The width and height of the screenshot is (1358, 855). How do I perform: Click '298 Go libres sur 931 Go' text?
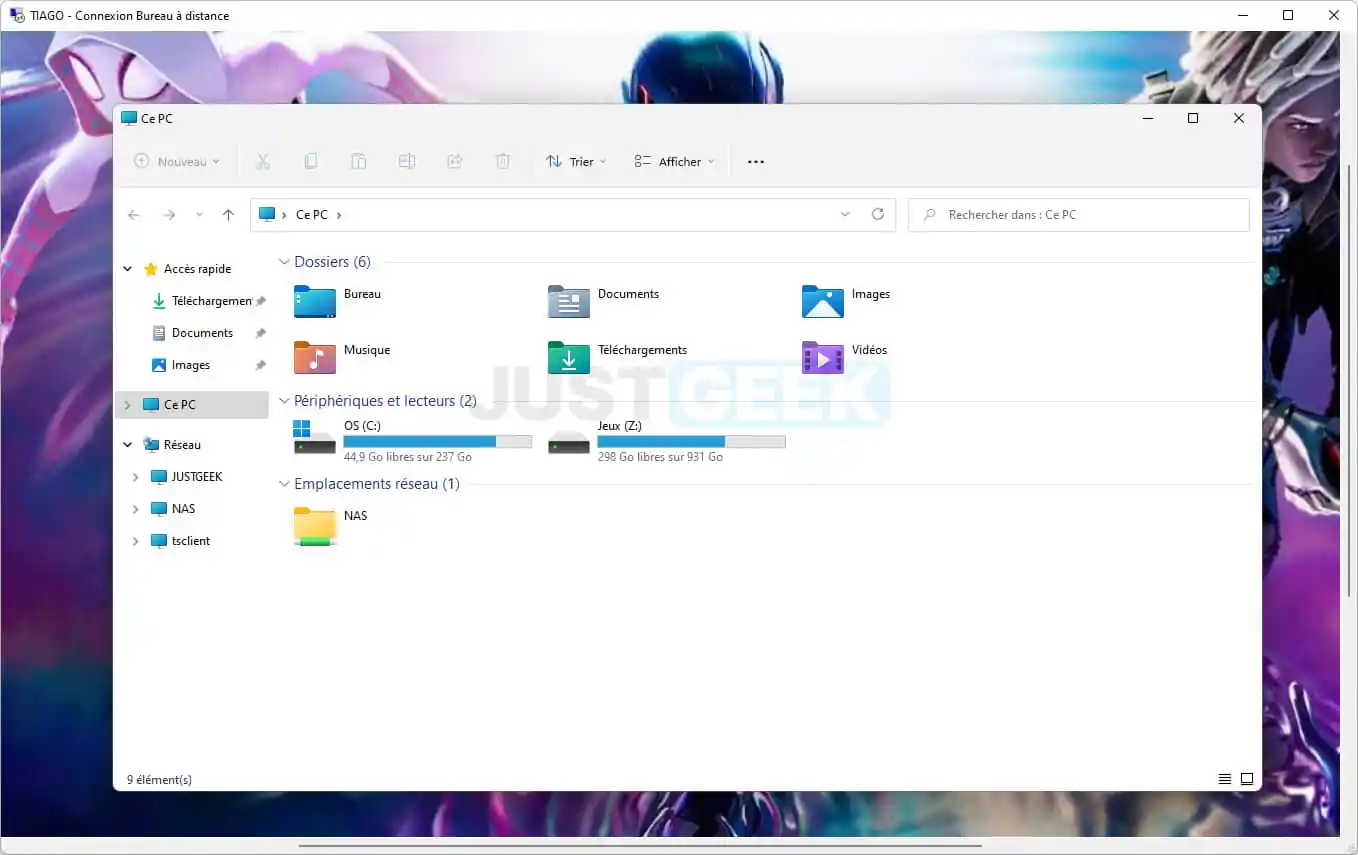[x=660, y=457]
